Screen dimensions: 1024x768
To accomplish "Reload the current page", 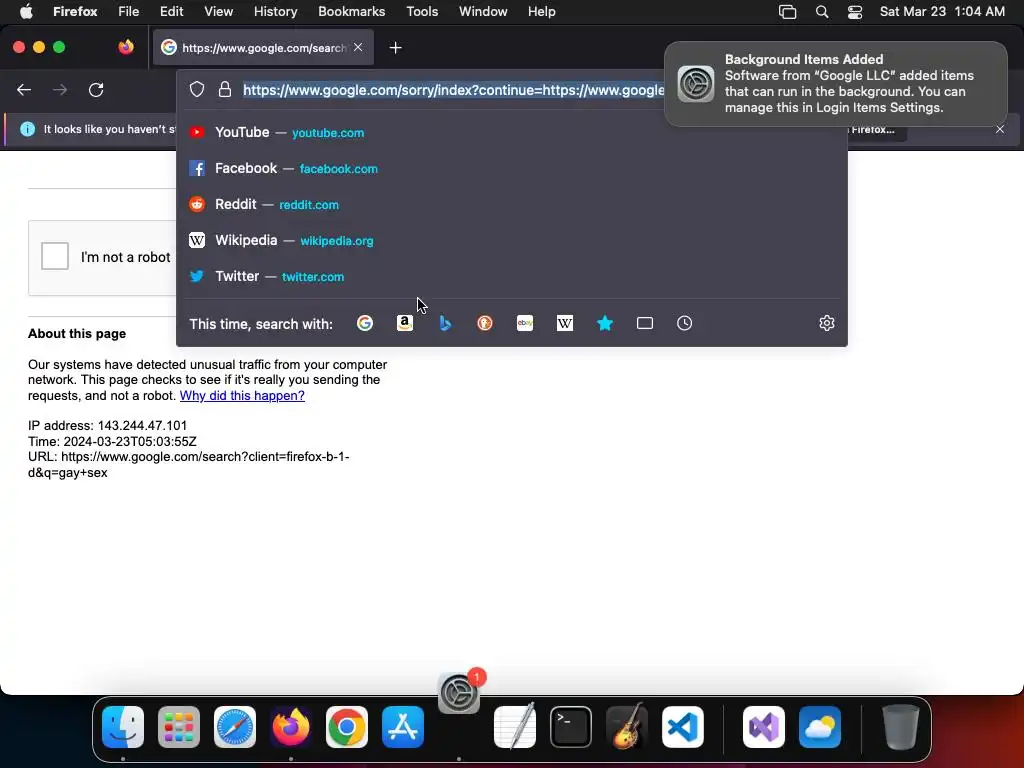I will click(x=96, y=89).
